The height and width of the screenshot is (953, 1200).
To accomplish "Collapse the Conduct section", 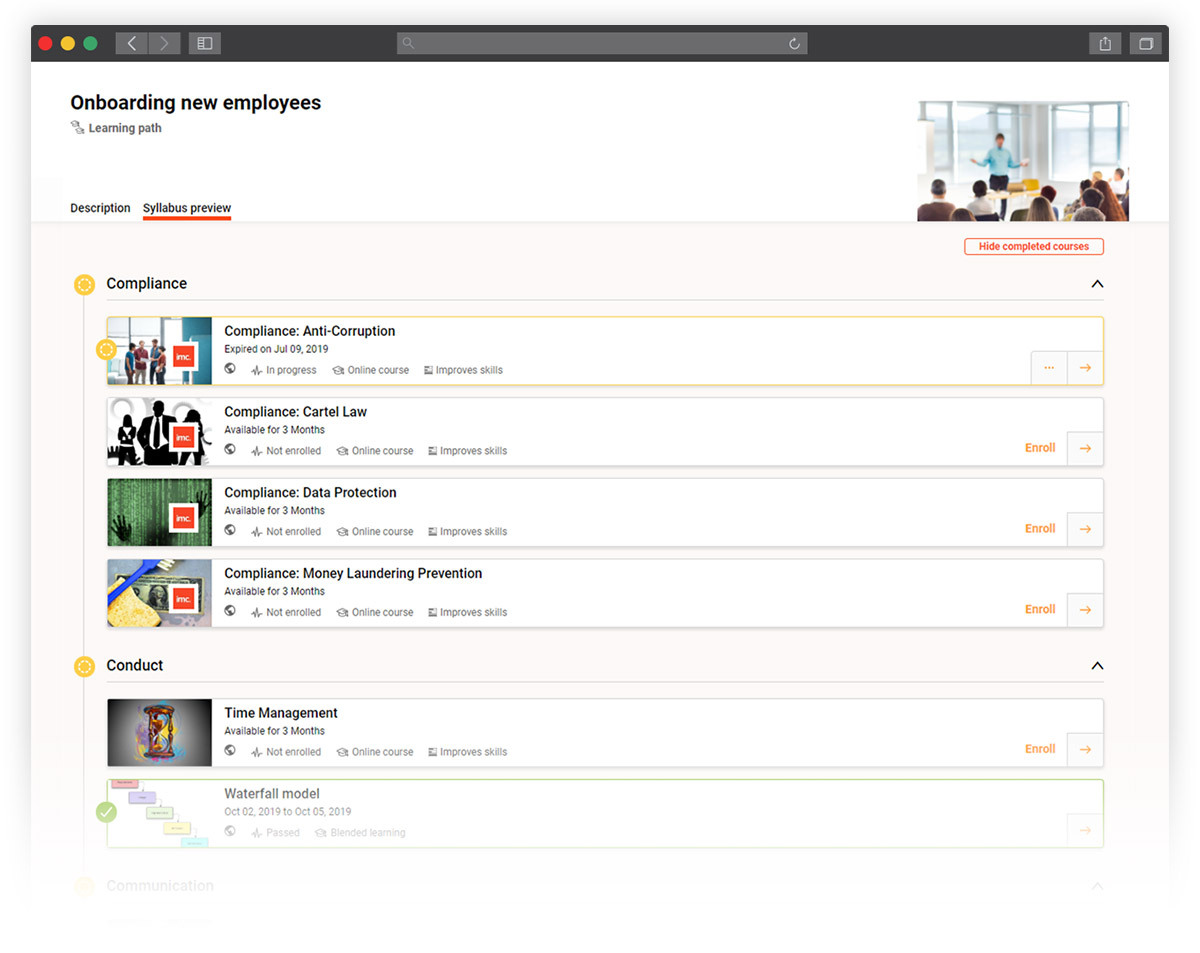I will point(1097,665).
